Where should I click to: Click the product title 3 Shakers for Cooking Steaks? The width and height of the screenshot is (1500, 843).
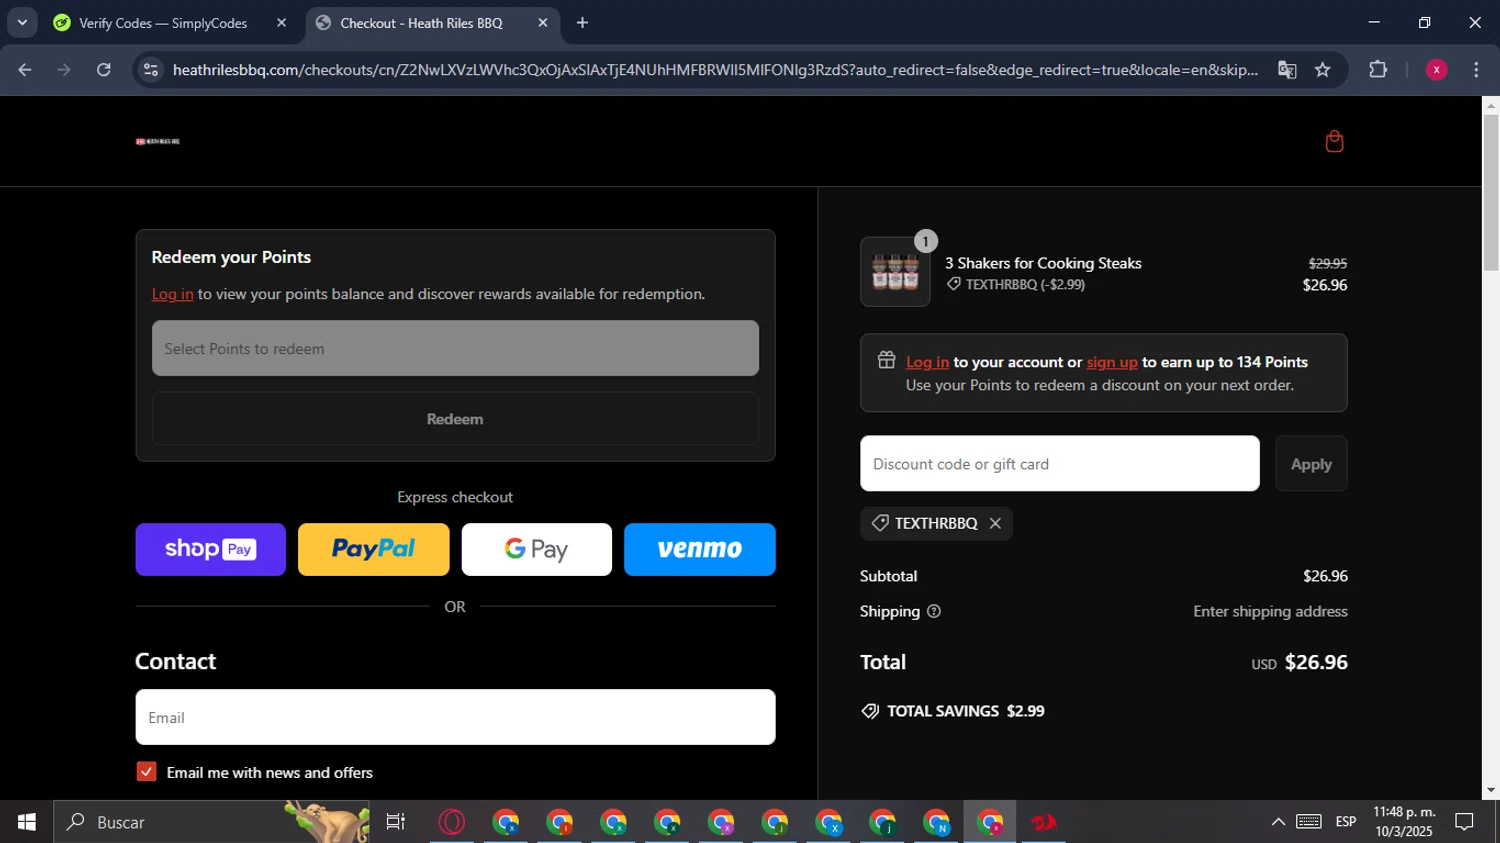point(1043,263)
